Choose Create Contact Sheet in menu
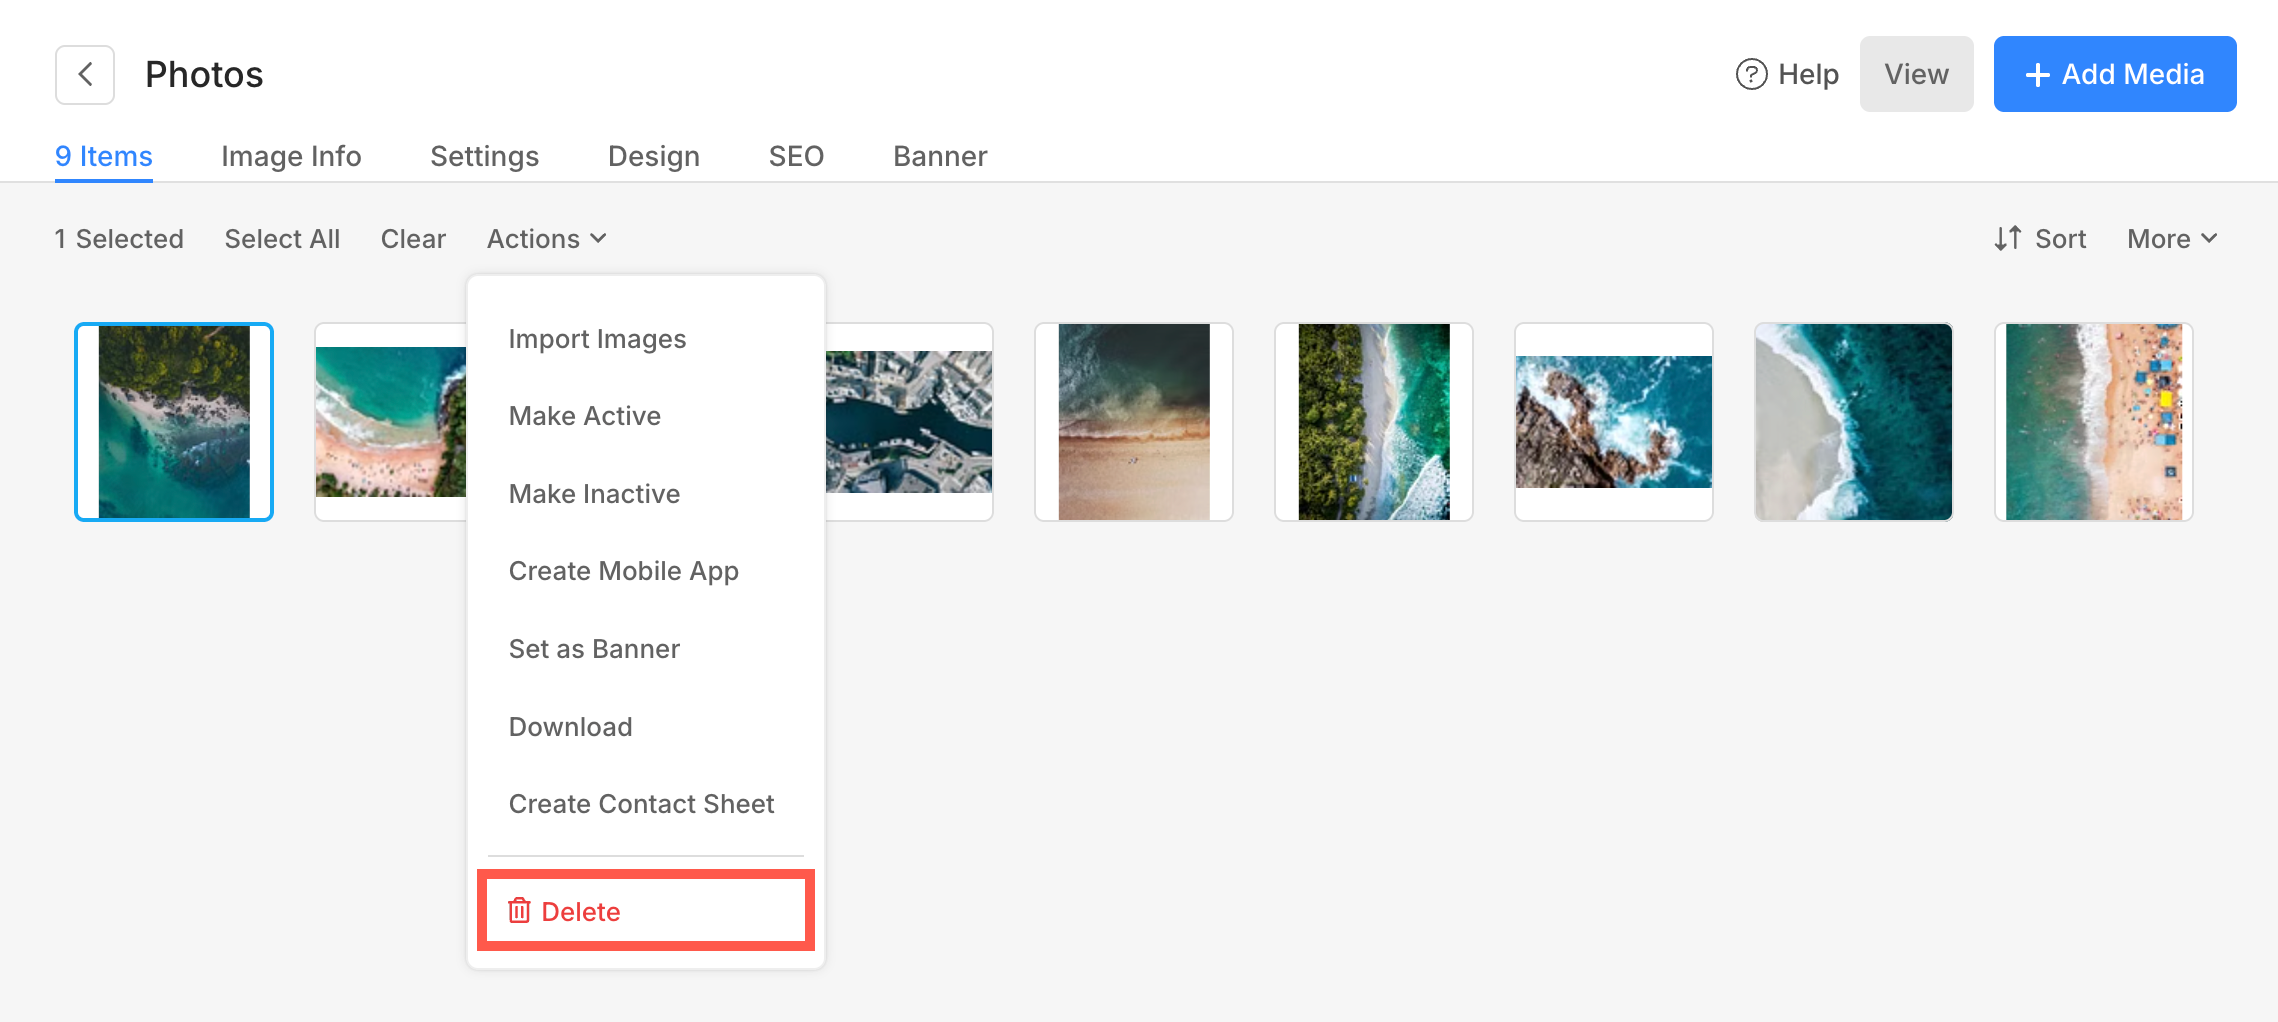This screenshot has width=2278, height=1022. coord(641,804)
